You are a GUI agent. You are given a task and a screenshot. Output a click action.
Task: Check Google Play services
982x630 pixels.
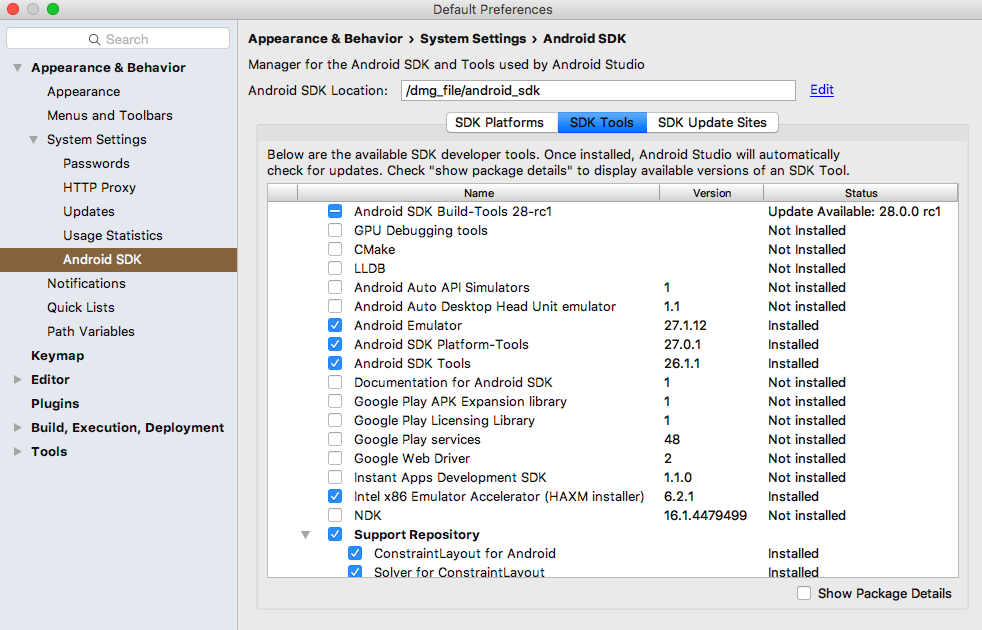point(335,440)
